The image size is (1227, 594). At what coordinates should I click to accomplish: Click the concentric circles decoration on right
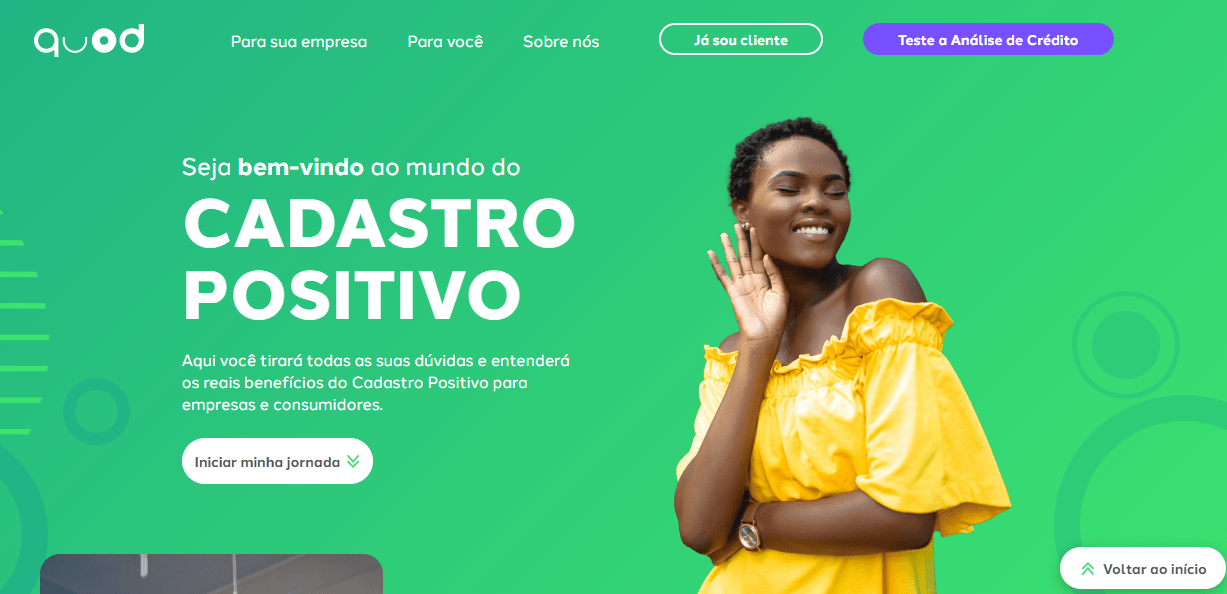1126,345
